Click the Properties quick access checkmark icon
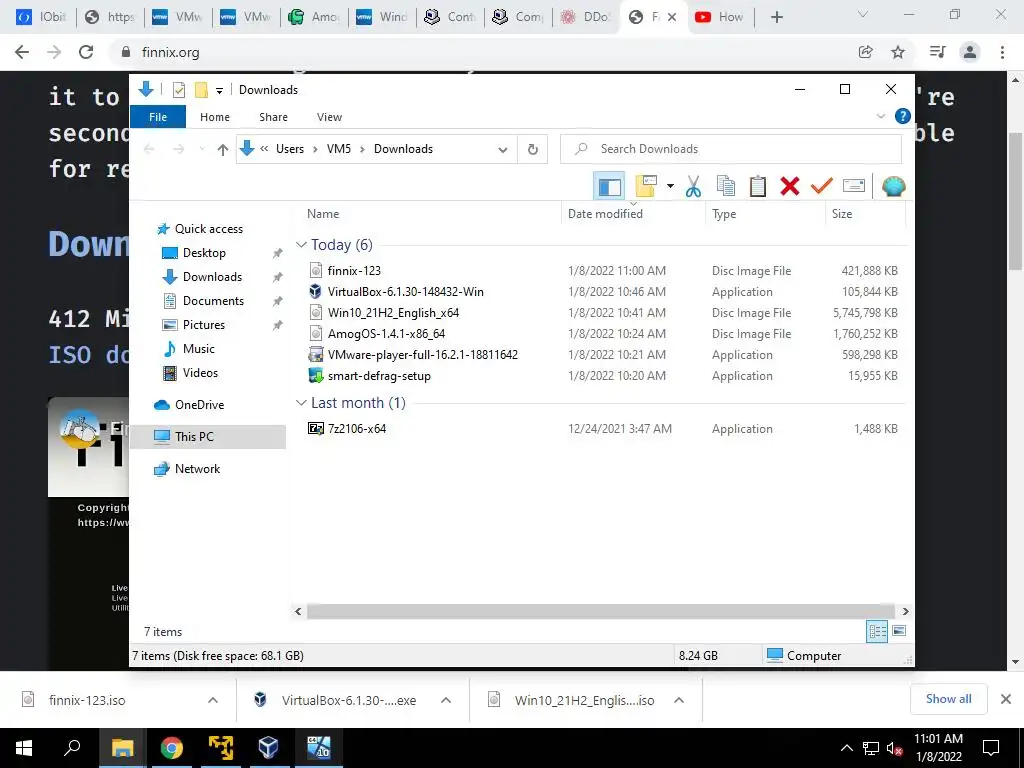 tap(179, 90)
